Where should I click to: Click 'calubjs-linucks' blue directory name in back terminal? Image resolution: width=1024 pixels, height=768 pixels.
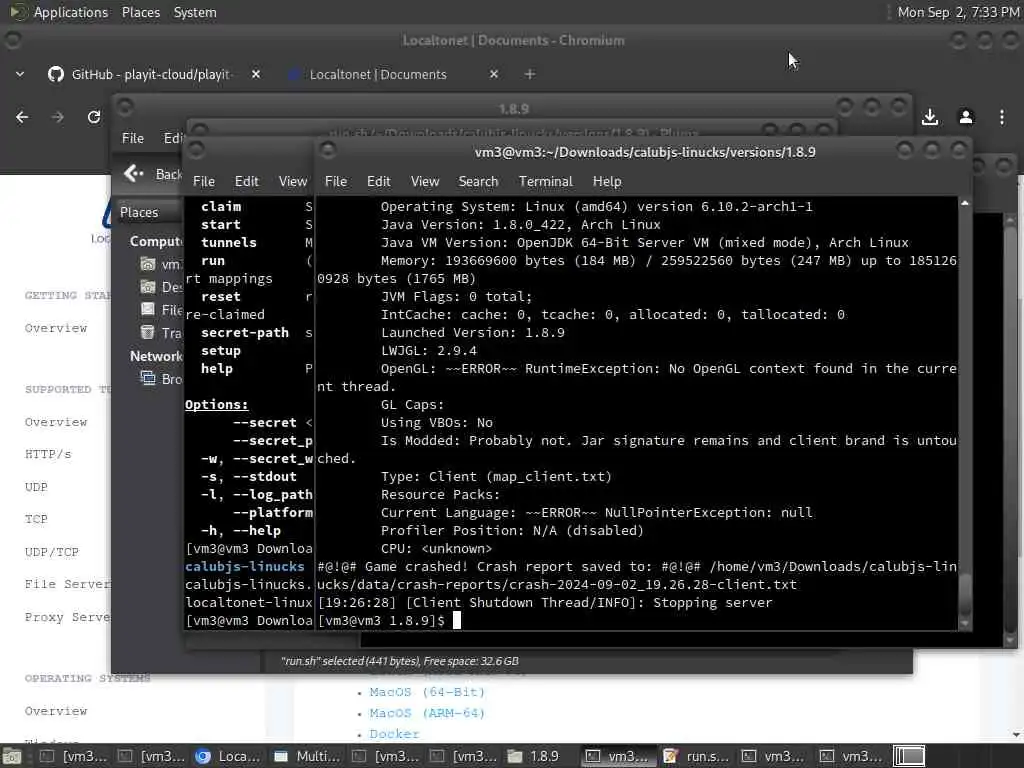click(x=245, y=567)
